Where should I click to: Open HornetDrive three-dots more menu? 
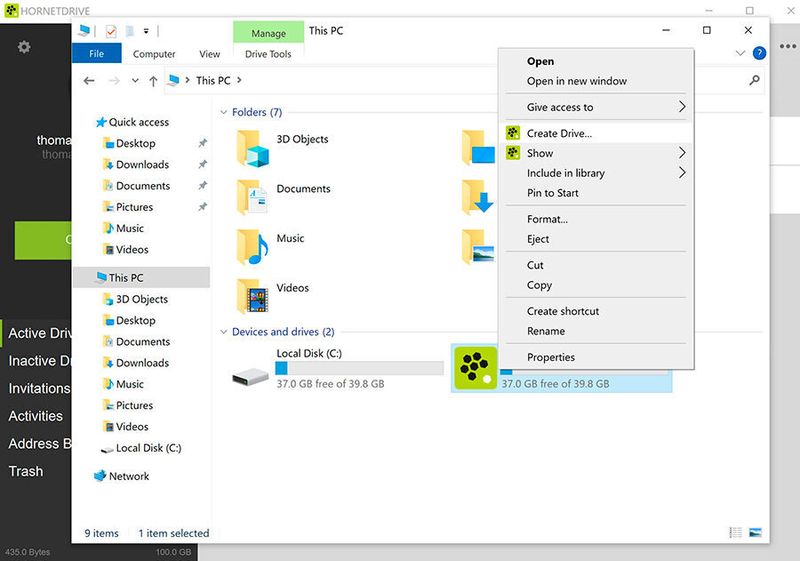click(788, 46)
